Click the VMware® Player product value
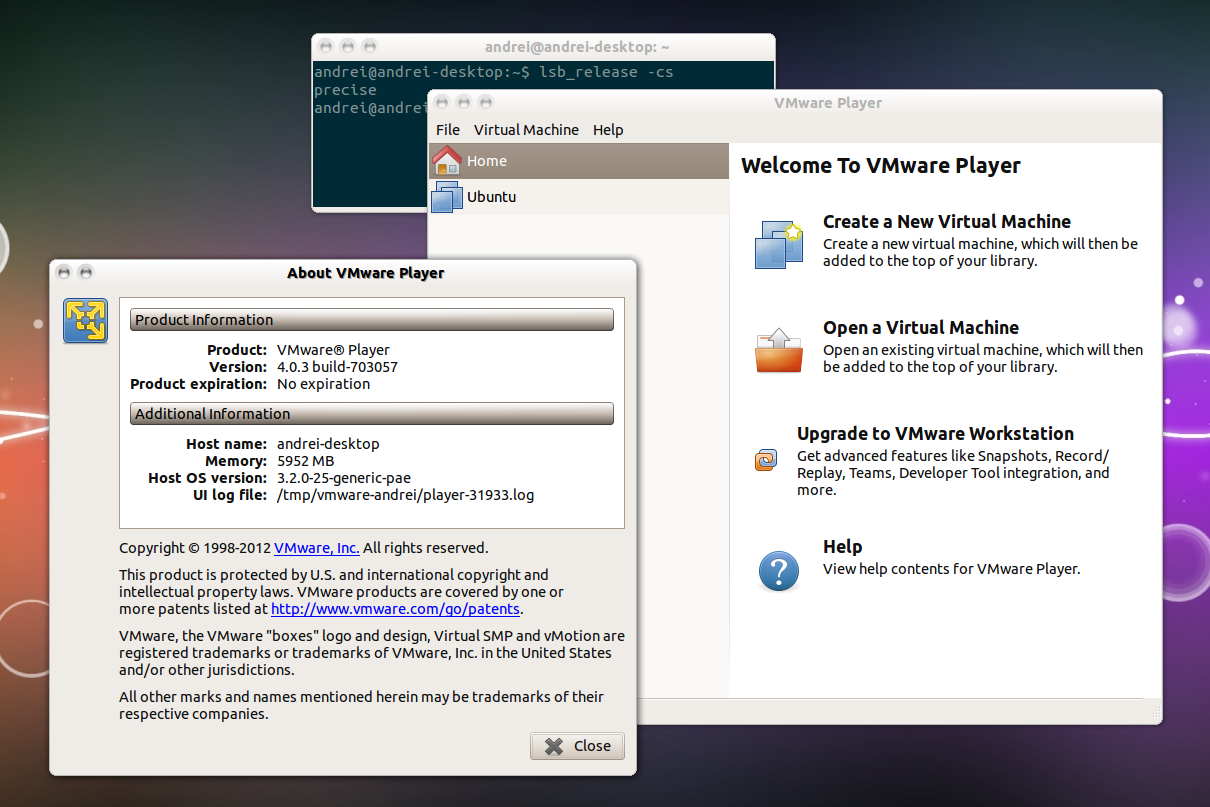The image size is (1210, 807). [x=333, y=350]
